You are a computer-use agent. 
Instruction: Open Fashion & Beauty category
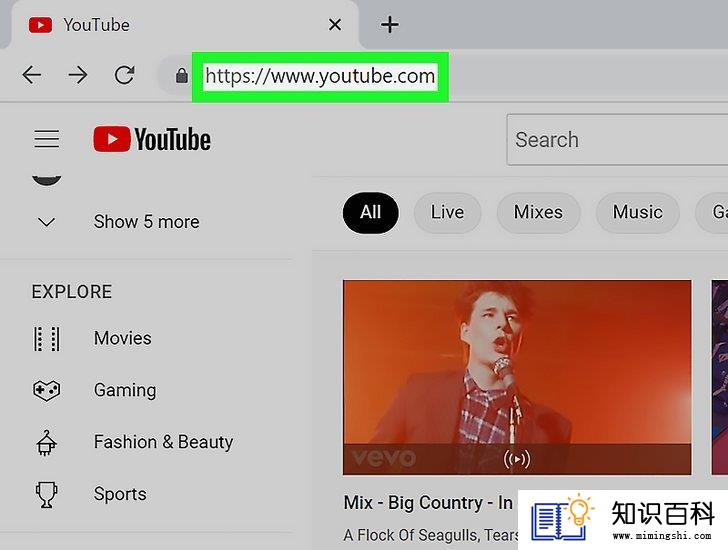click(x=163, y=442)
